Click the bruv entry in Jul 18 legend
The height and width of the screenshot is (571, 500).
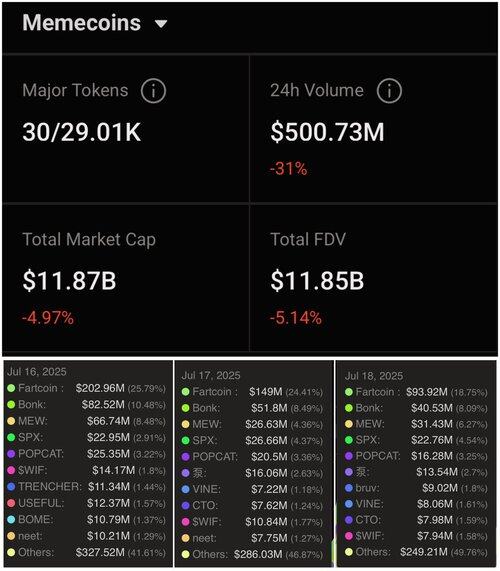(x=416, y=488)
